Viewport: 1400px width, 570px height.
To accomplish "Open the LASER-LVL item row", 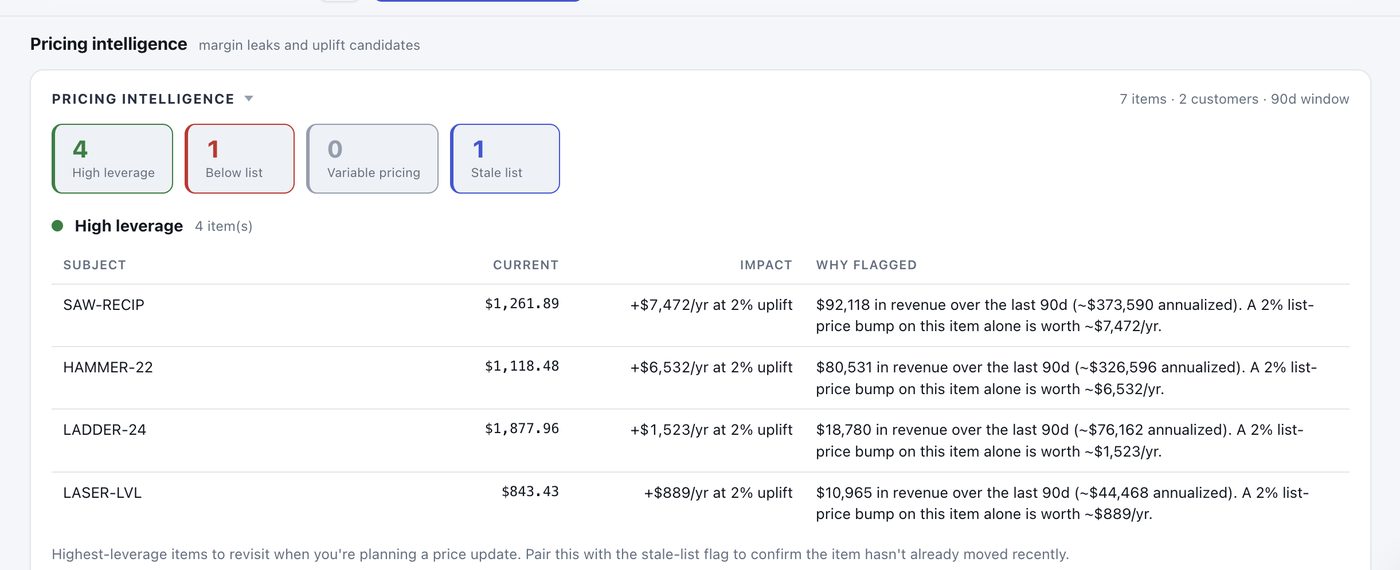I will click(700, 503).
